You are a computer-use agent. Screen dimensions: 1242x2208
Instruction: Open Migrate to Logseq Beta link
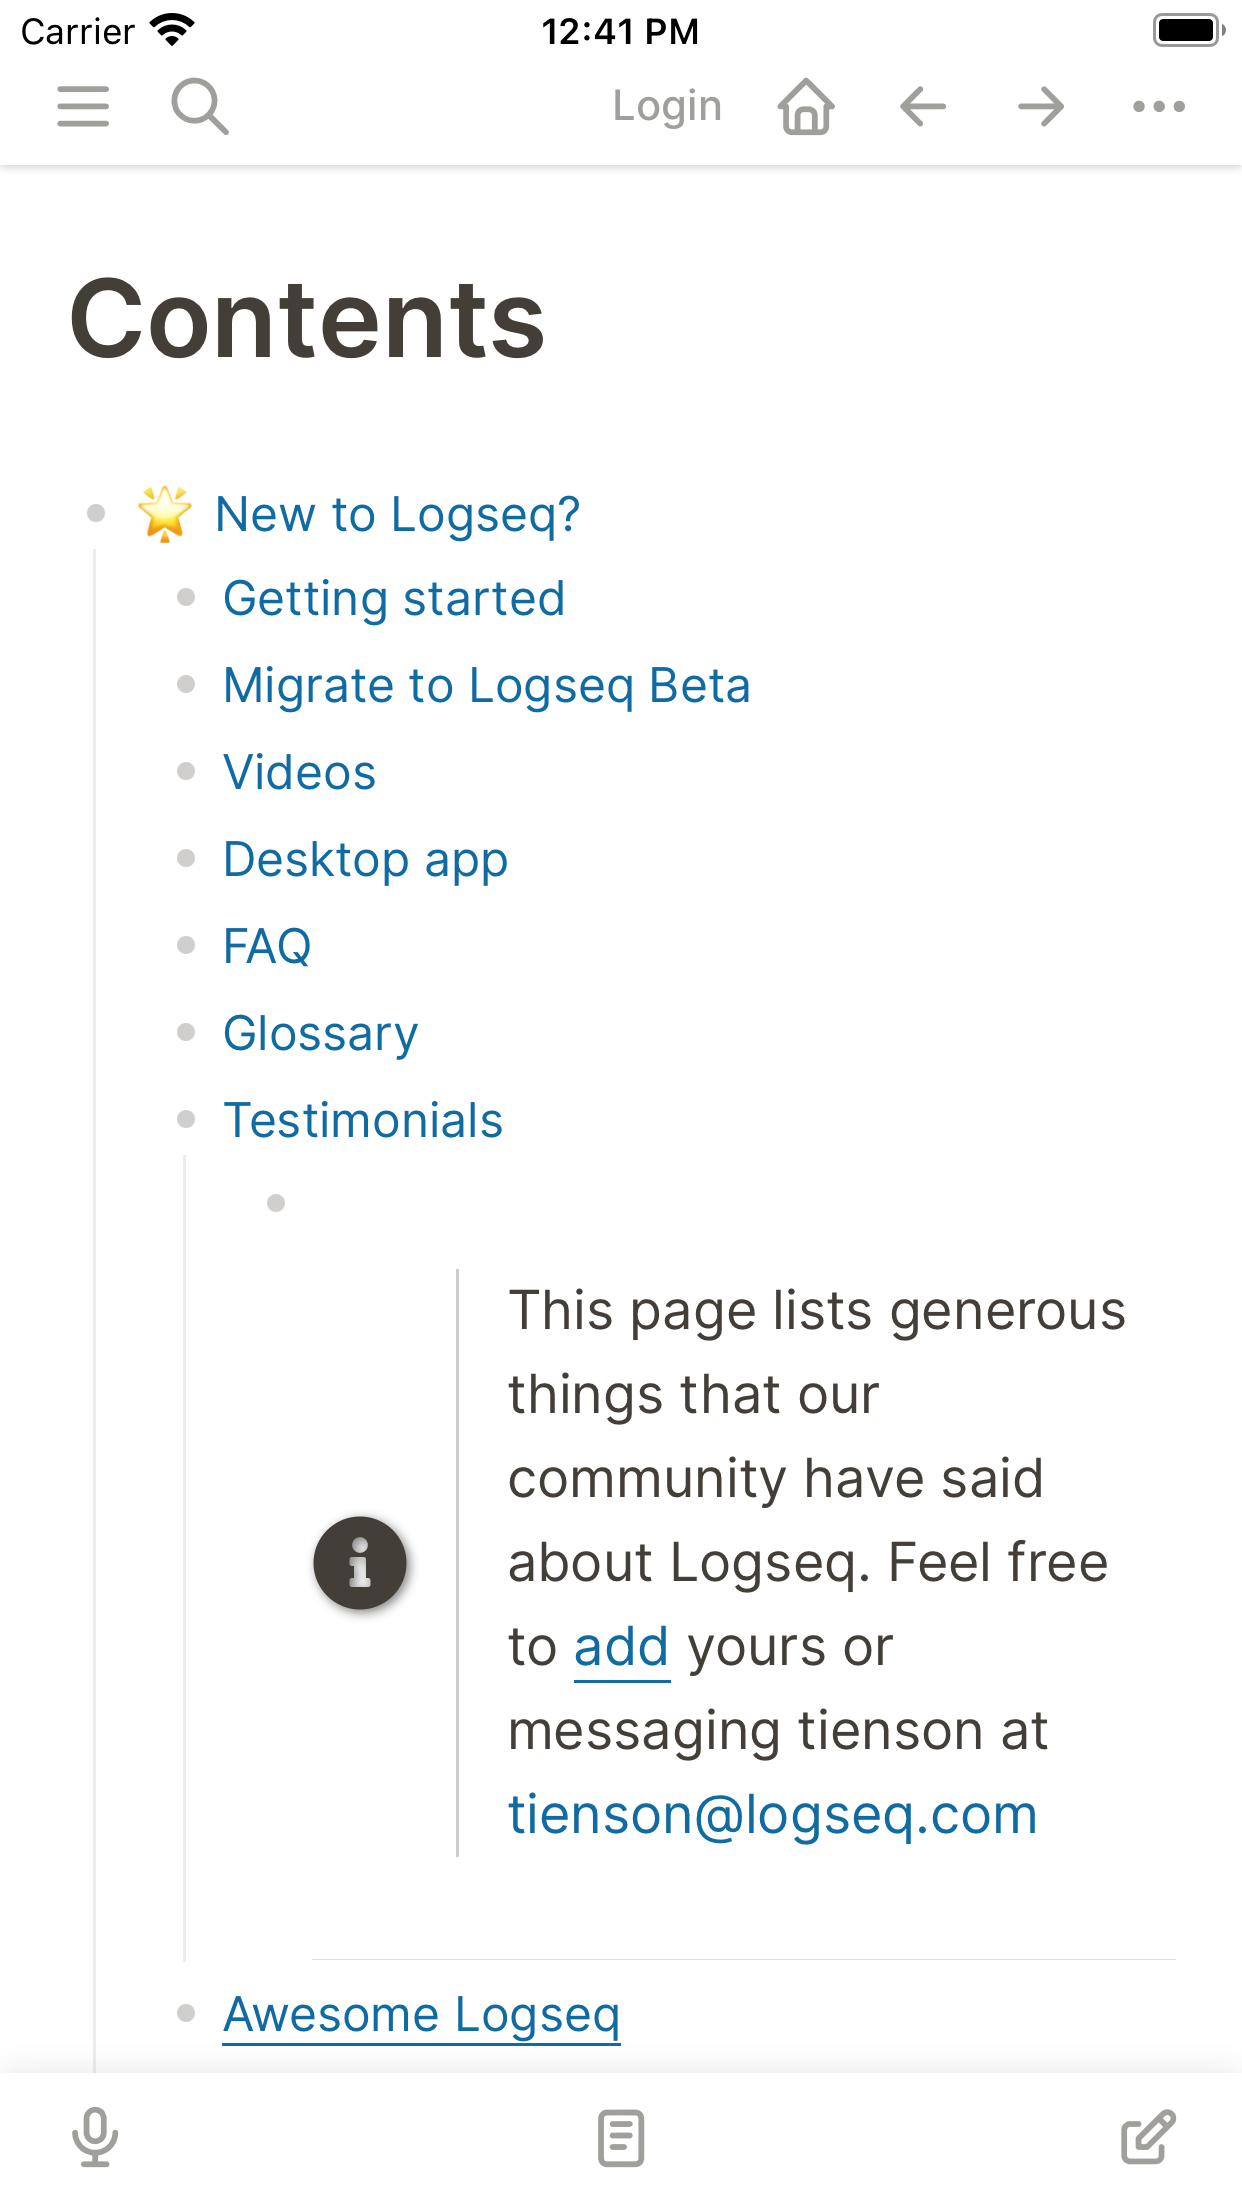point(487,686)
